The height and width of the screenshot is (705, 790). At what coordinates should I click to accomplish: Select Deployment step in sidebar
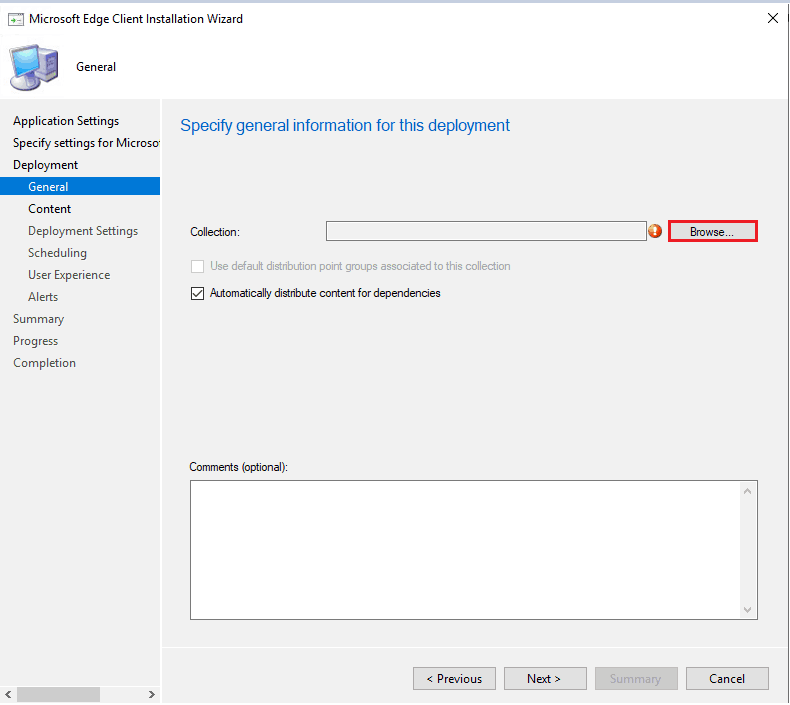(x=45, y=165)
